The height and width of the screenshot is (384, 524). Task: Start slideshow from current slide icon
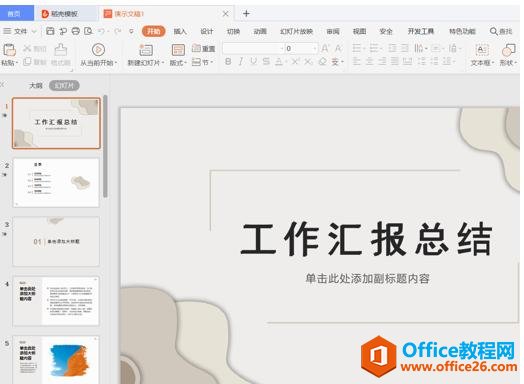(x=98, y=49)
